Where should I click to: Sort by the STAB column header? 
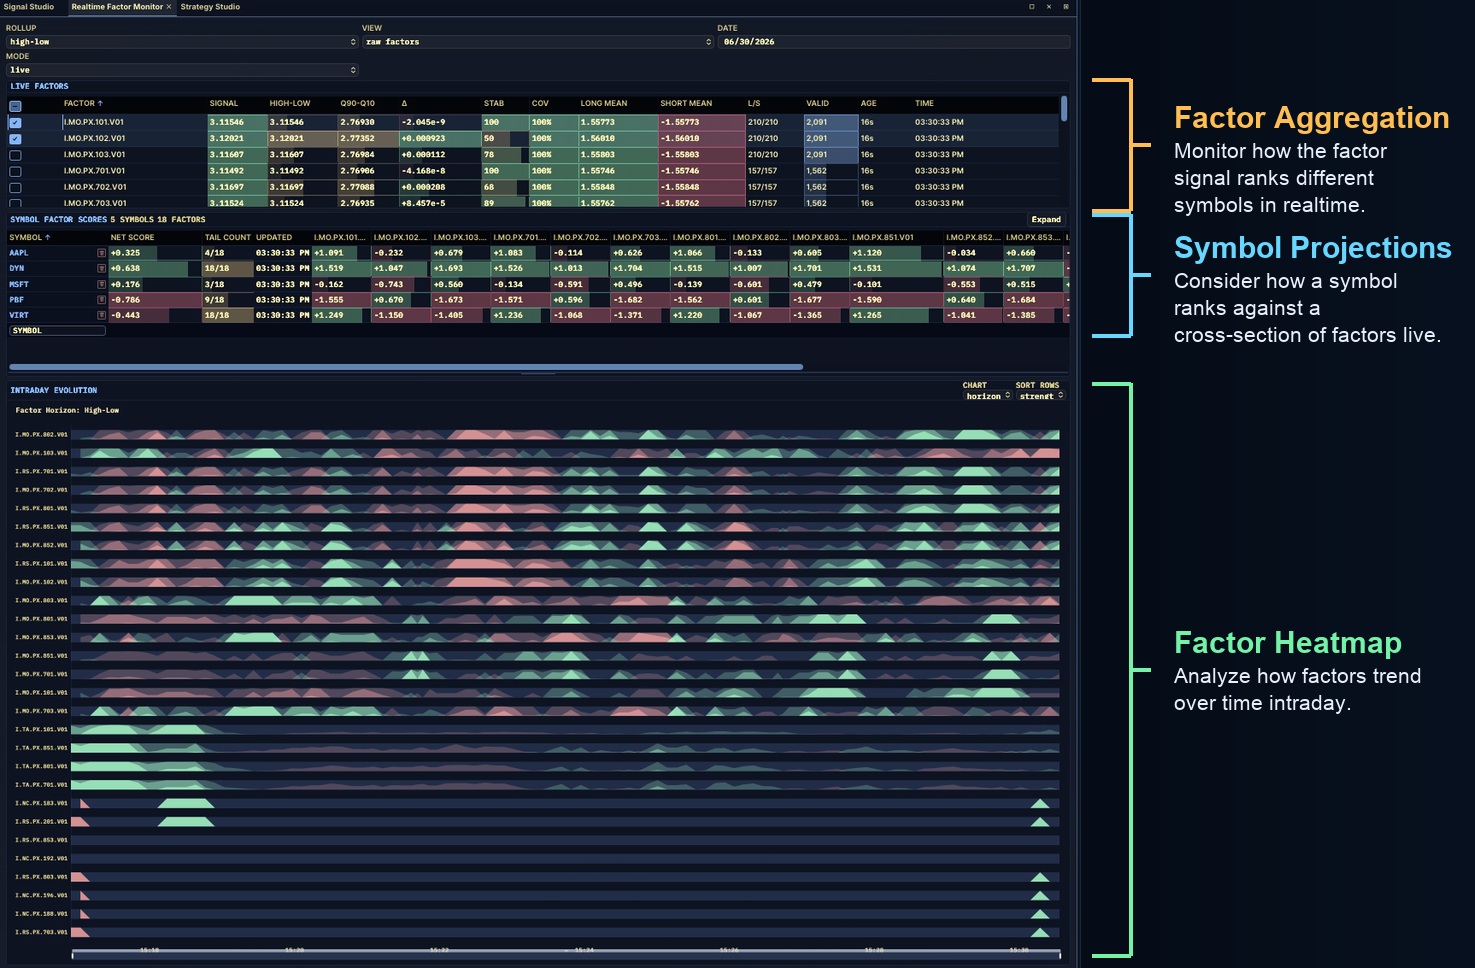tap(494, 103)
